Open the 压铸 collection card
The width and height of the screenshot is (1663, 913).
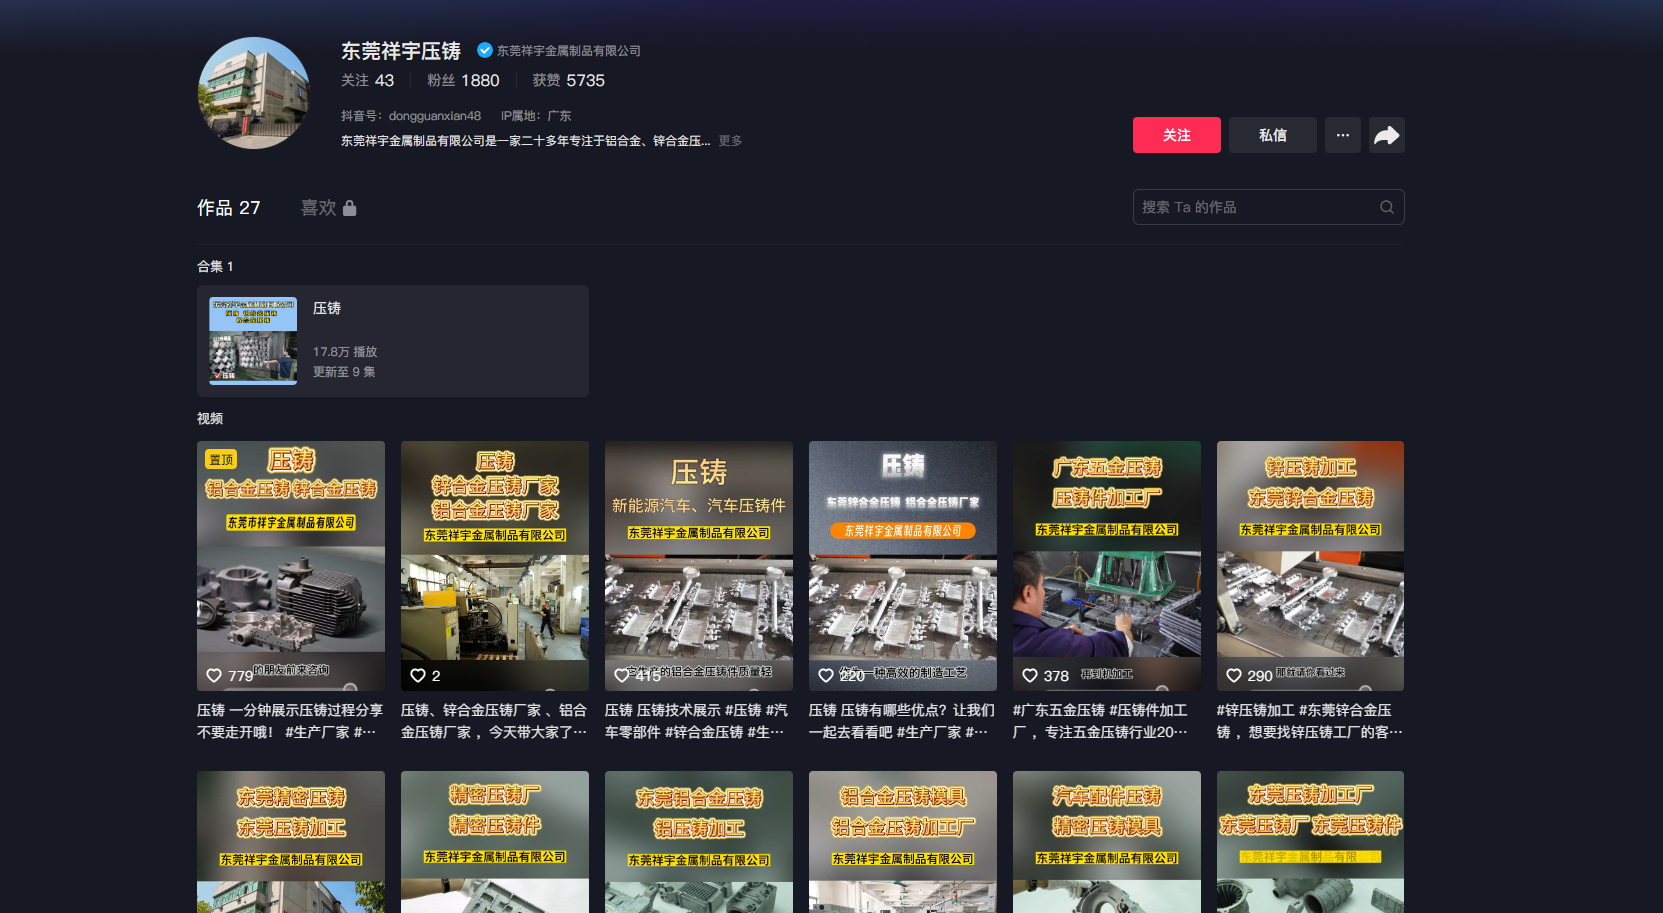pos(392,341)
